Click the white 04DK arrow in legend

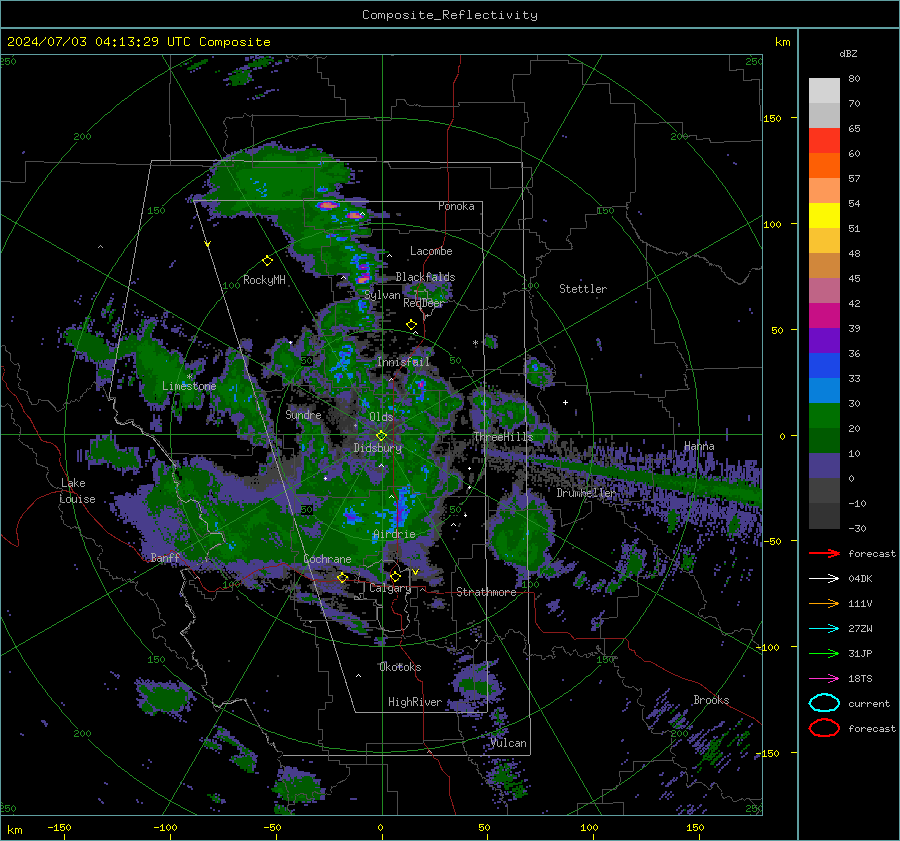tap(824, 579)
